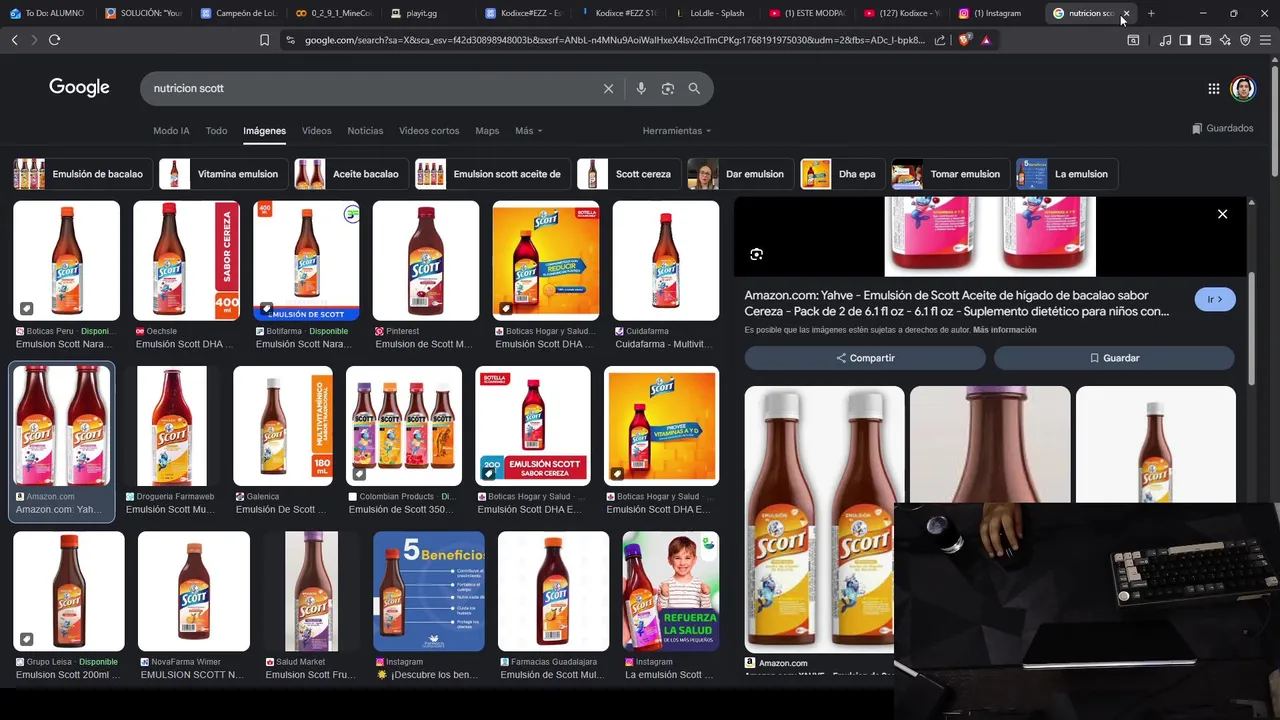Screen dimensions: 1280x720
Task: Close the image preview panel
Action: tap(1222, 214)
